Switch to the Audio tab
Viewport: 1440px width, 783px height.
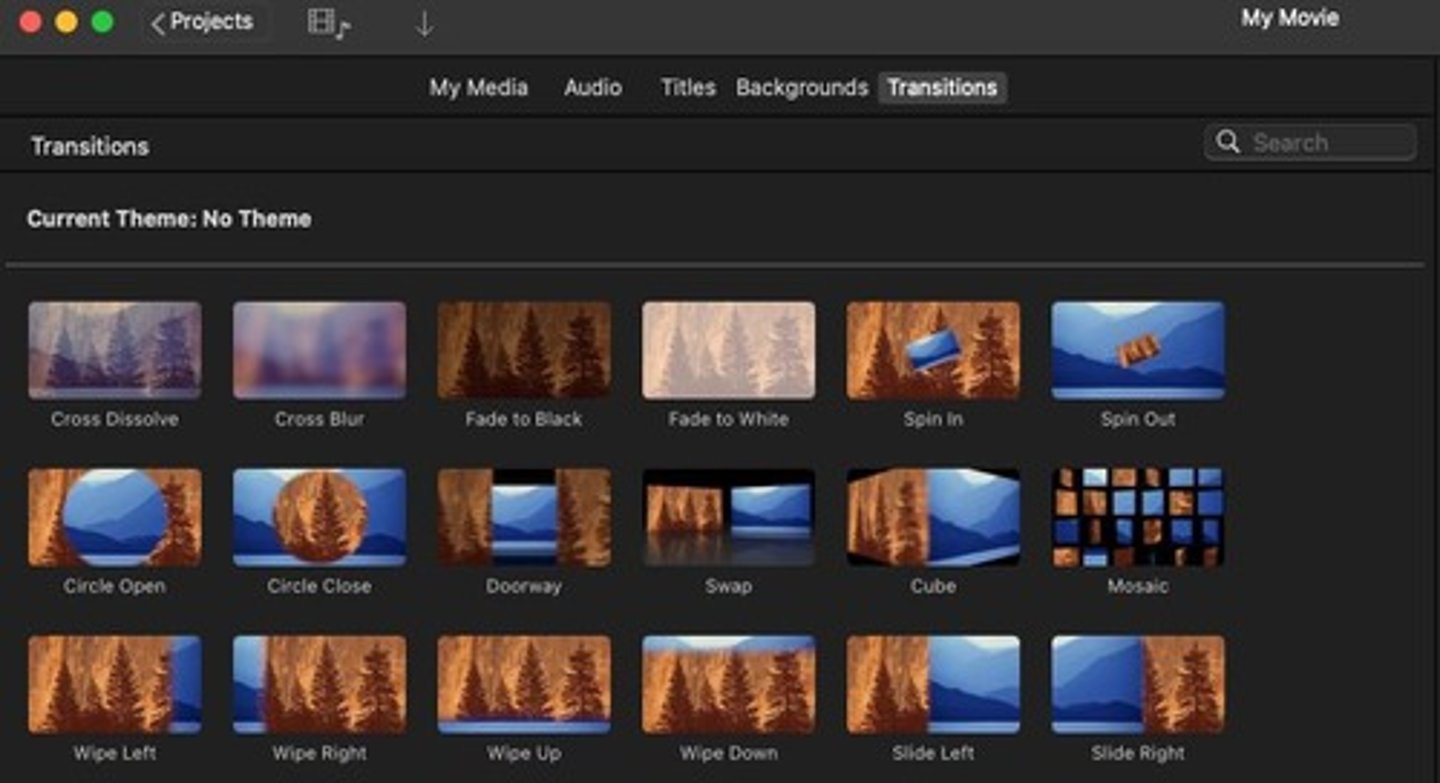(592, 88)
